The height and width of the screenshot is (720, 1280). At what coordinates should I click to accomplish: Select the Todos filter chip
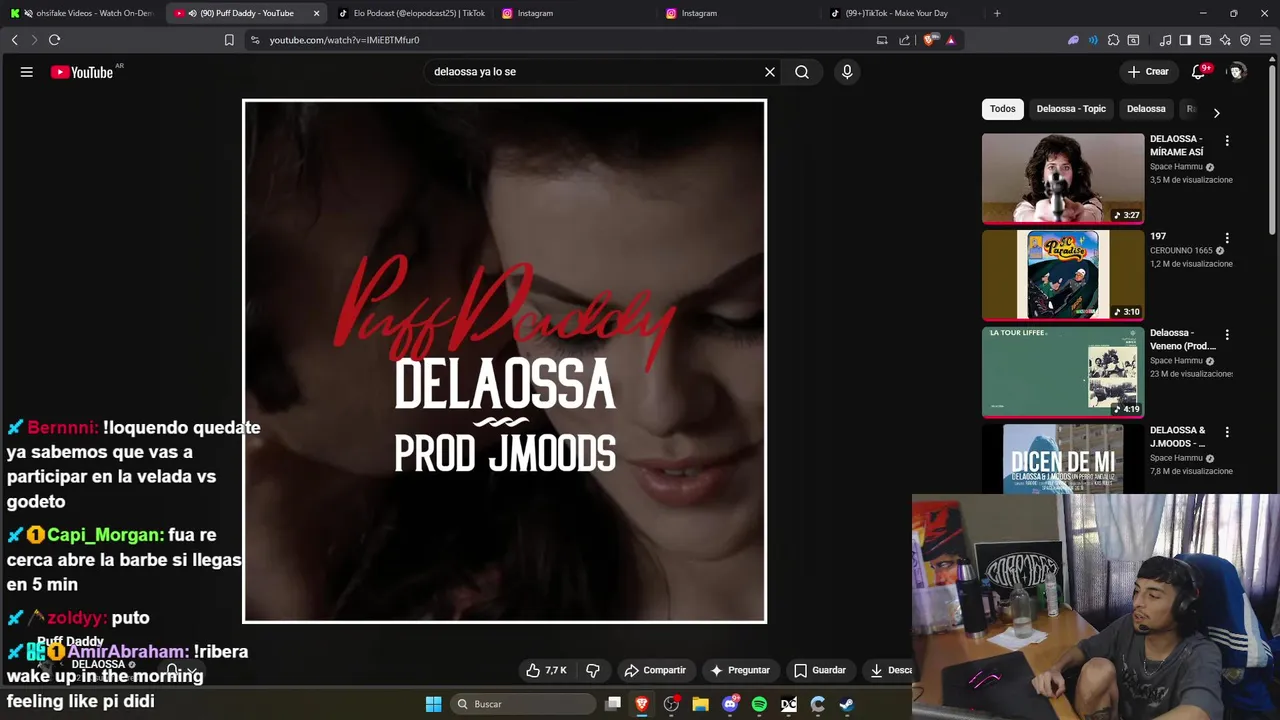(1003, 109)
